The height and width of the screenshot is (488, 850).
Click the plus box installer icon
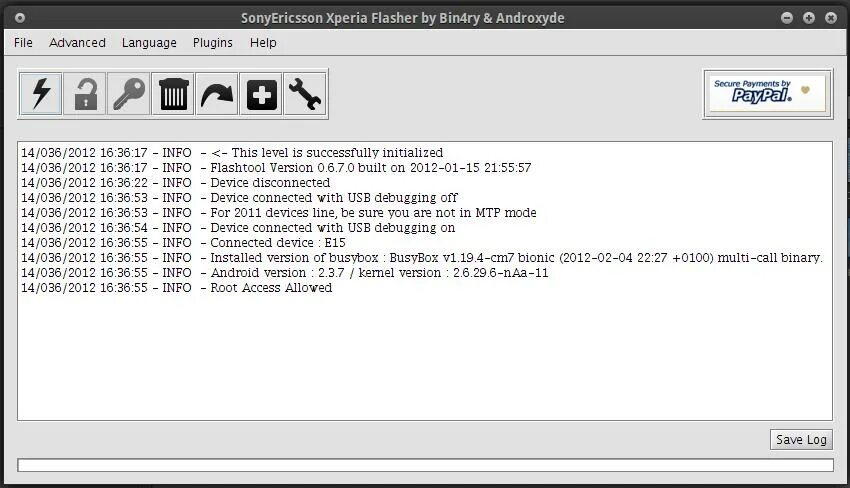point(261,94)
